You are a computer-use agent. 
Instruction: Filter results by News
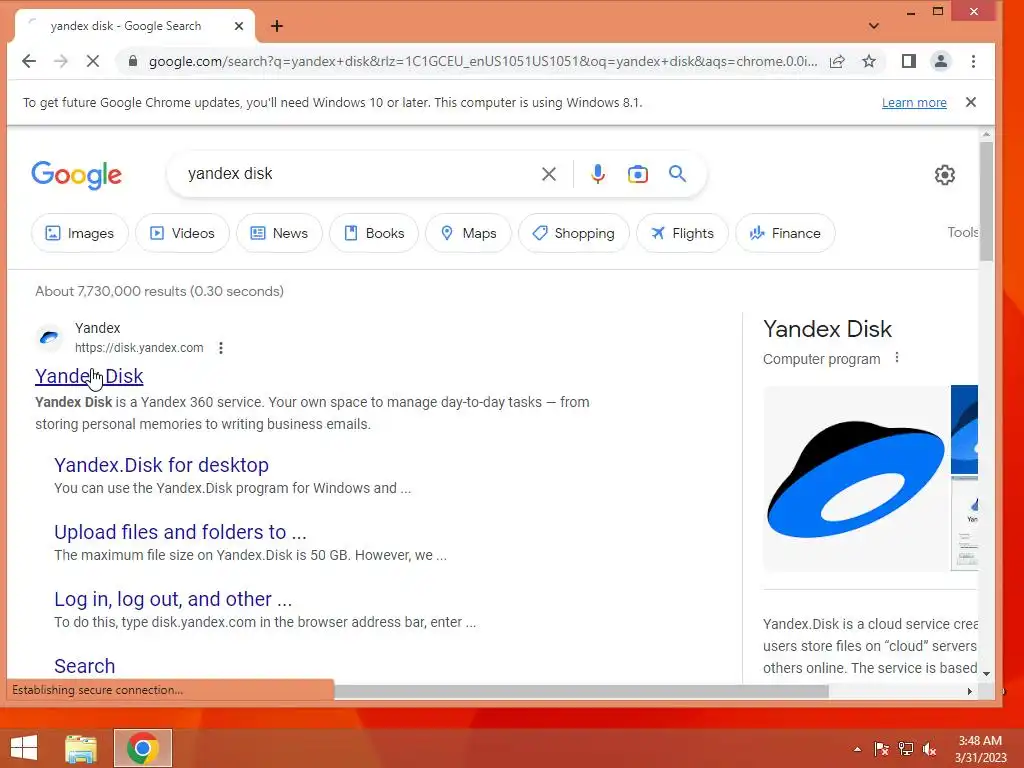tap(279, 233)
